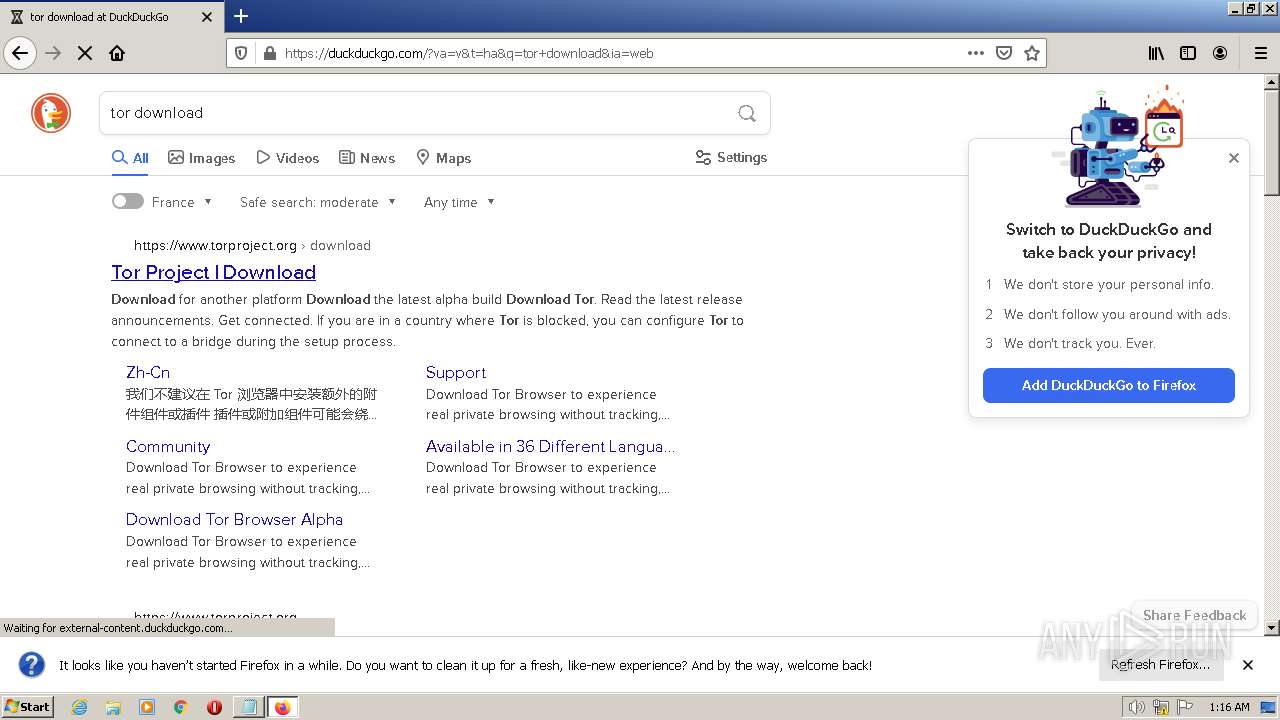
Task: Close the tor download tab
Action: point(207,17)
